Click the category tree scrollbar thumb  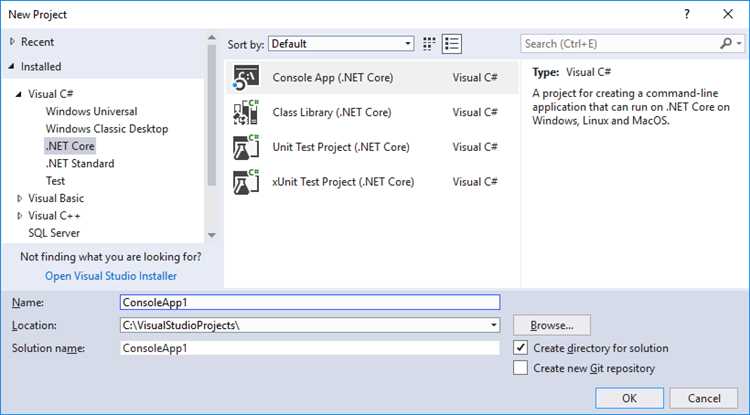tap(212, 115)
